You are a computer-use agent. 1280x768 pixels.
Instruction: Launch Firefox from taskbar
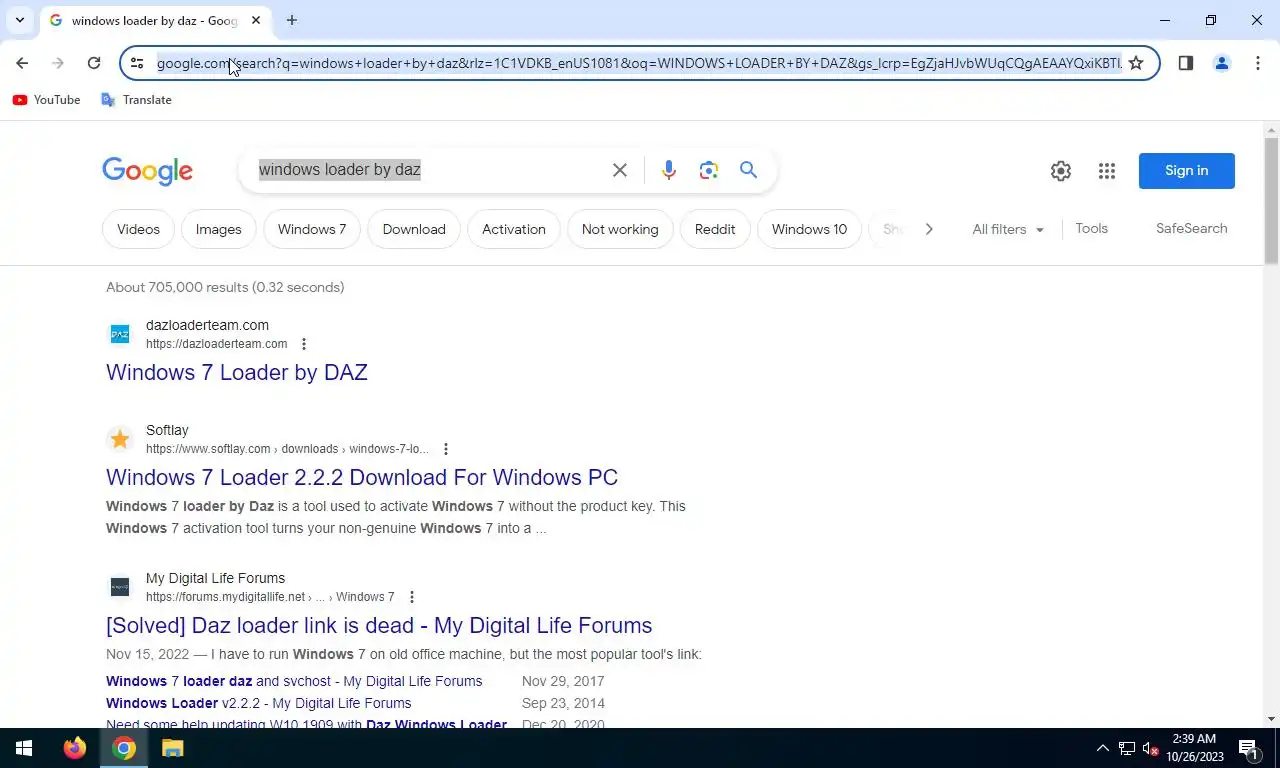coord(75,748)
